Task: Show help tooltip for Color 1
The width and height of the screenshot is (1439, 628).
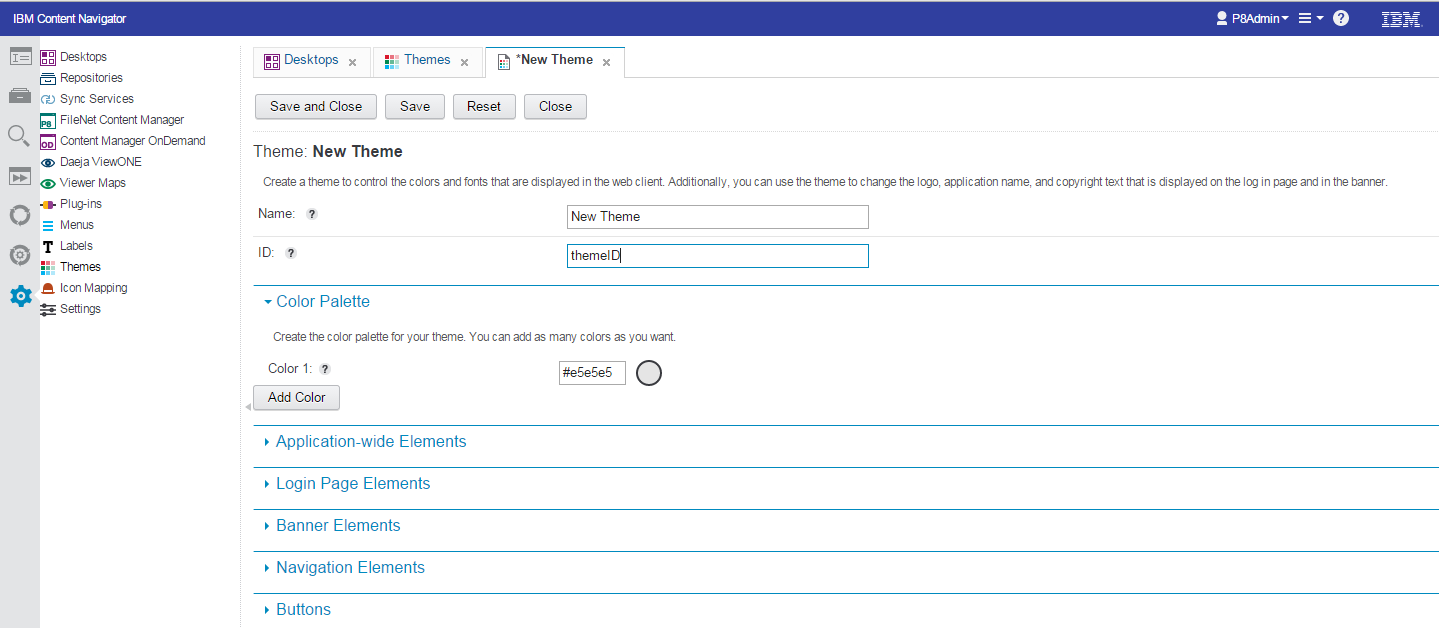Action: pyautogui.click(x=325, y=369)
